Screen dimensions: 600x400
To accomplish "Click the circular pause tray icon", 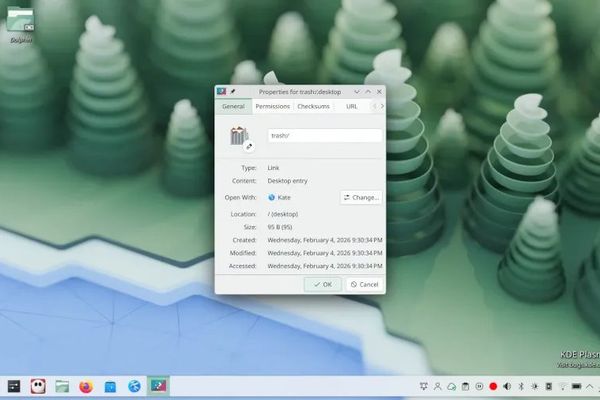I will (479, 387).
